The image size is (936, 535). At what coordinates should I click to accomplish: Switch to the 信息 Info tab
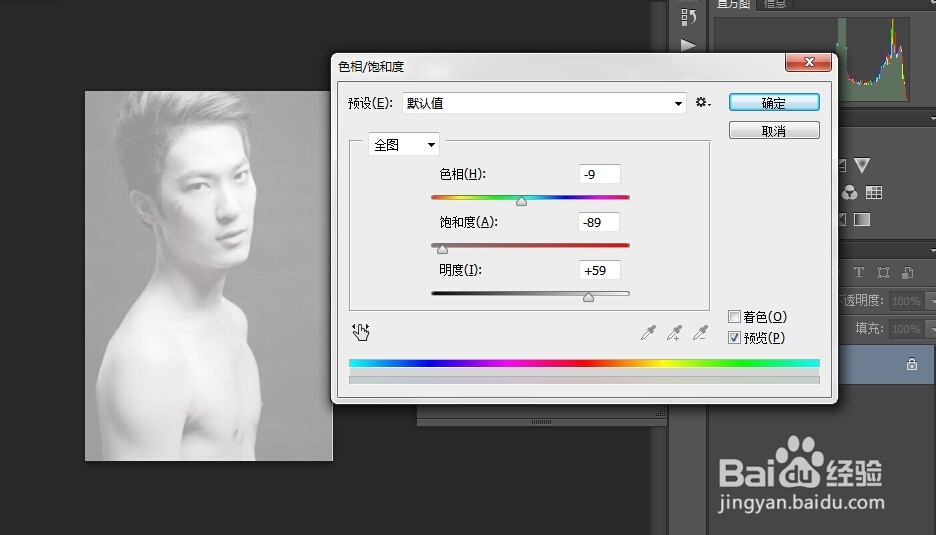pyautogui.click(x=775, y=4)
